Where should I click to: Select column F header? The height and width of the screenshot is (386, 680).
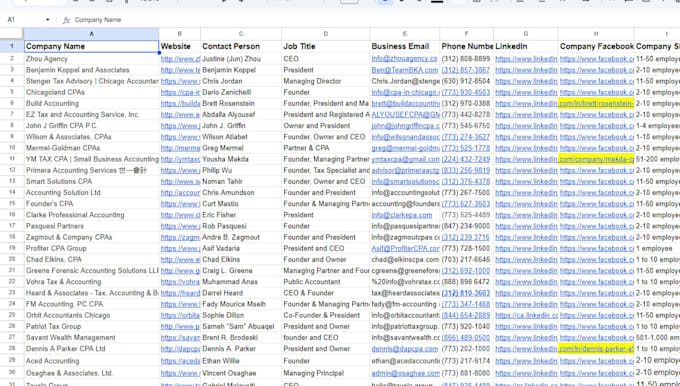466,33
